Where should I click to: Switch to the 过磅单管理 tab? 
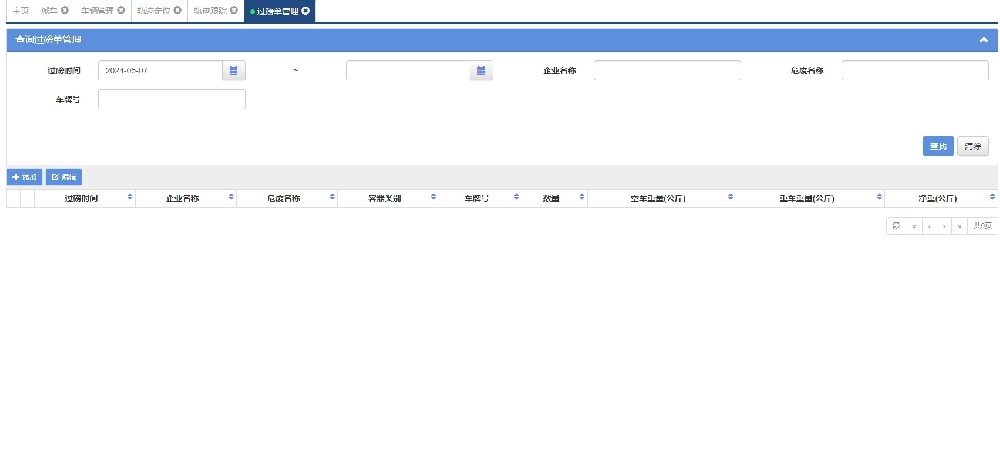click(277, 11)
